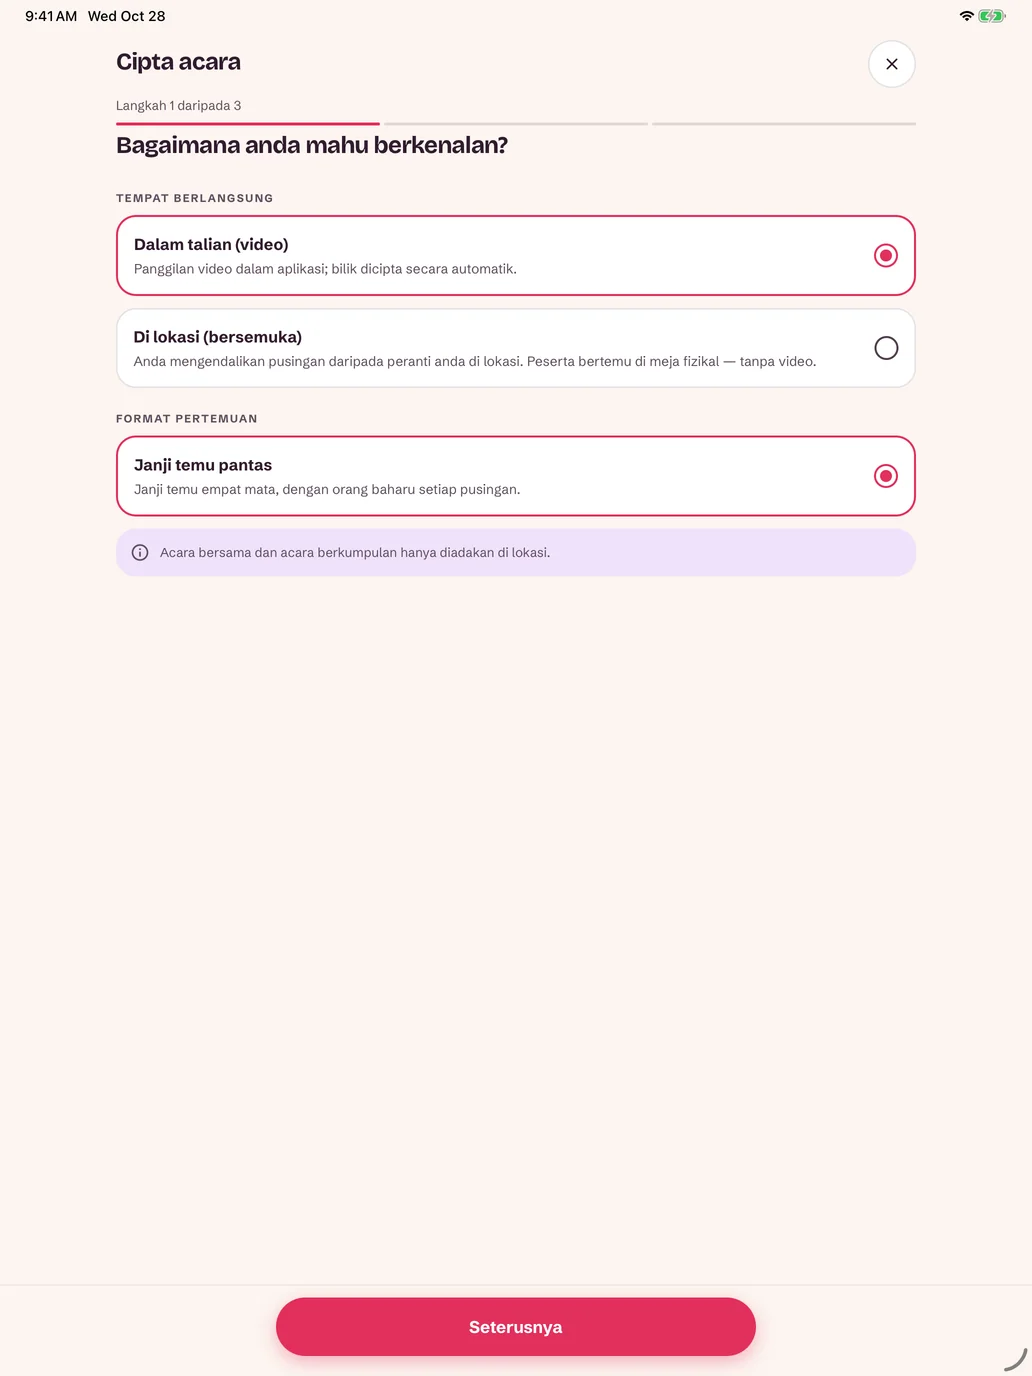Click the TEMPAT BERLANGSUNG section label
The image size is (1032, 1376).
(194, 198)
